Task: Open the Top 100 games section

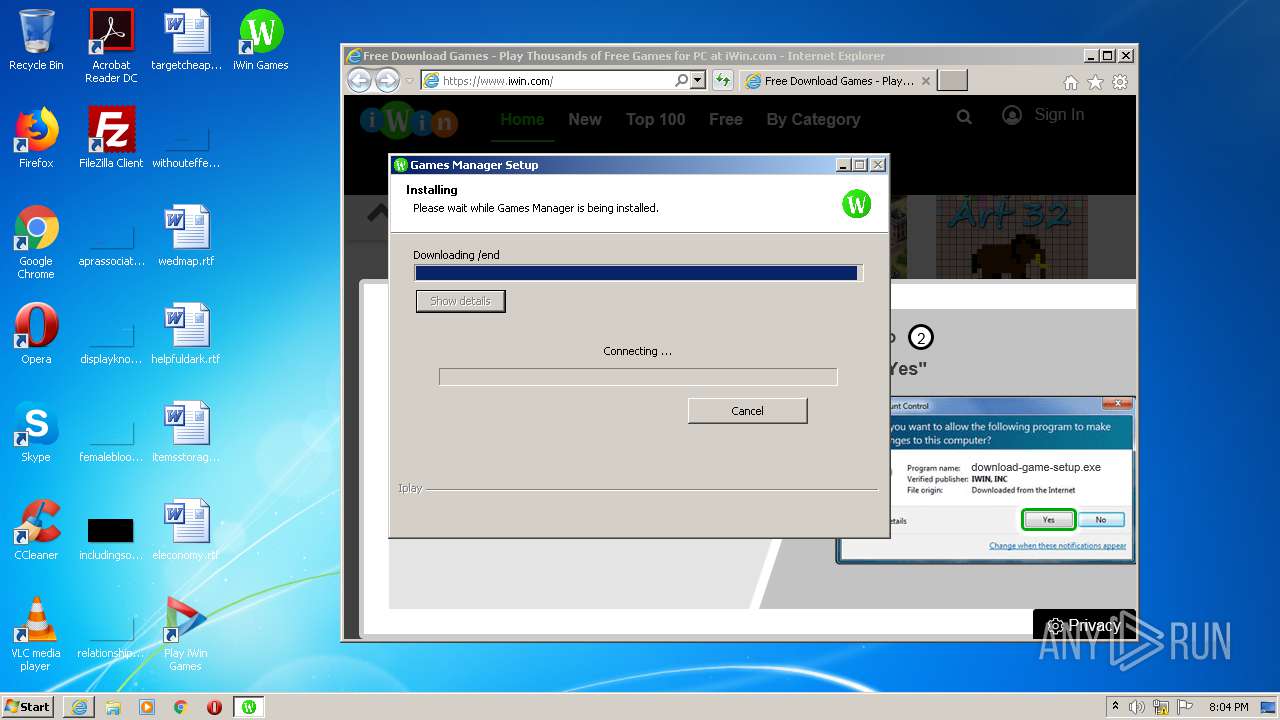Action: pos(655,119)
